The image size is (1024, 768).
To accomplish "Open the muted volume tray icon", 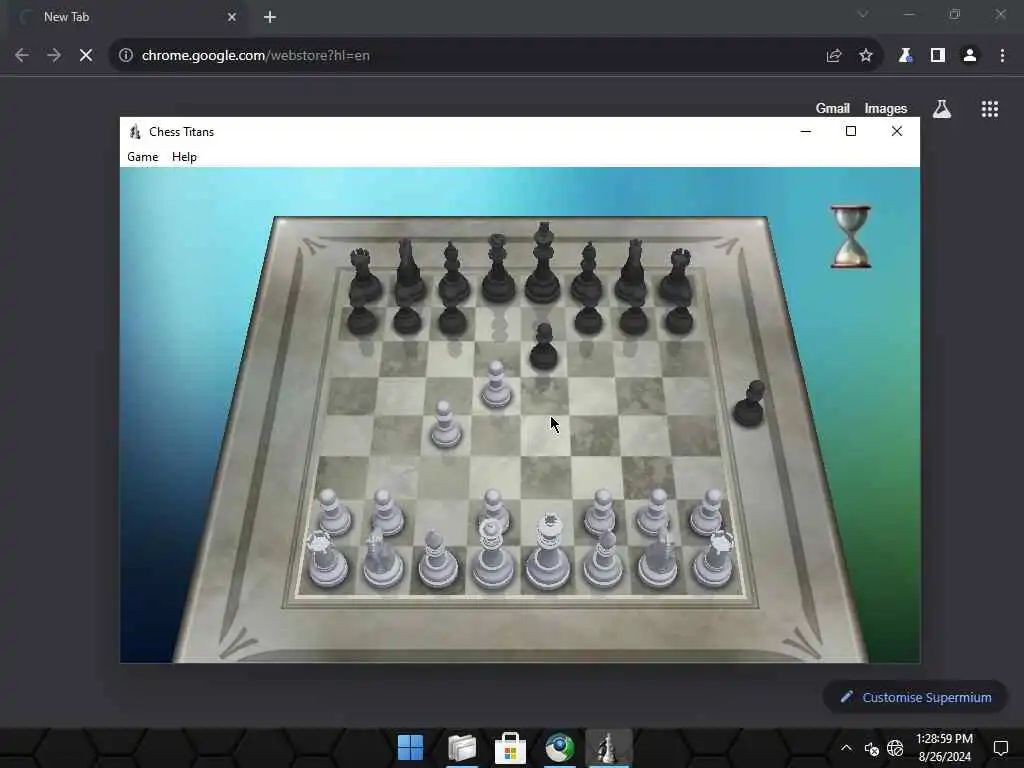I will click(x=872, y=748).
